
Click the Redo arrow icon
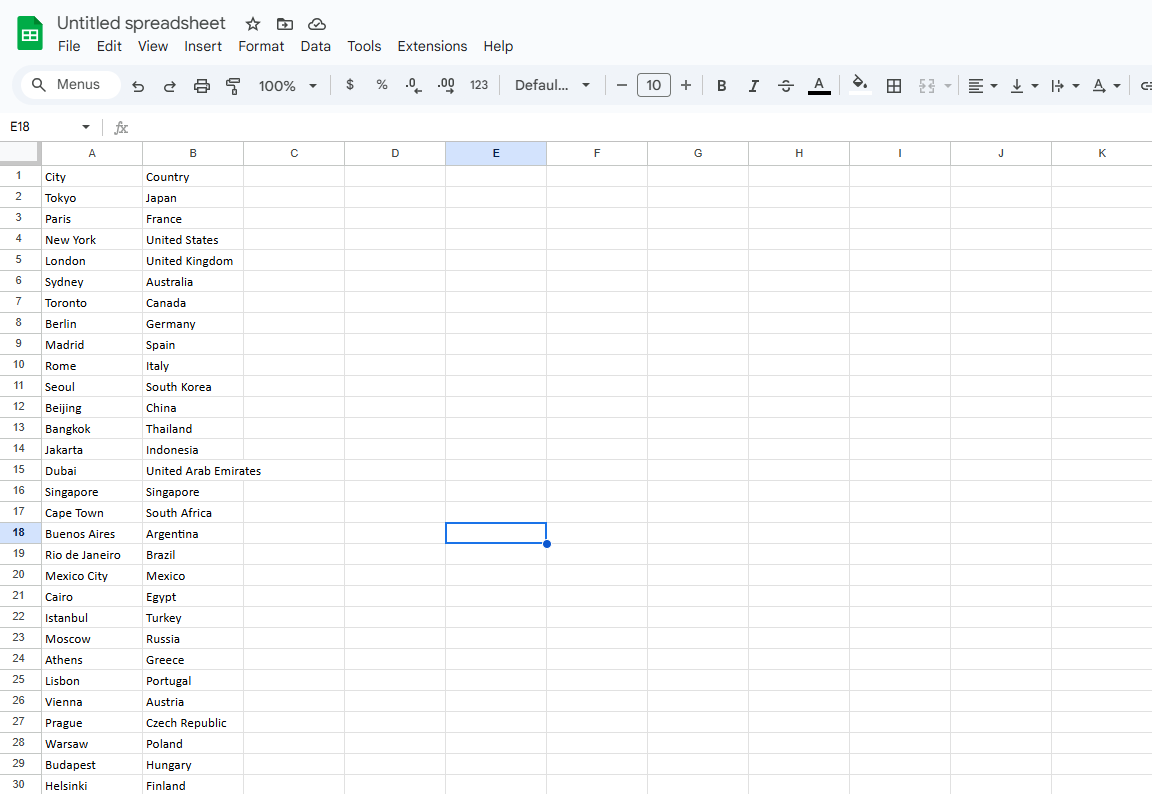pyautogui.click(x=170, y=86)
